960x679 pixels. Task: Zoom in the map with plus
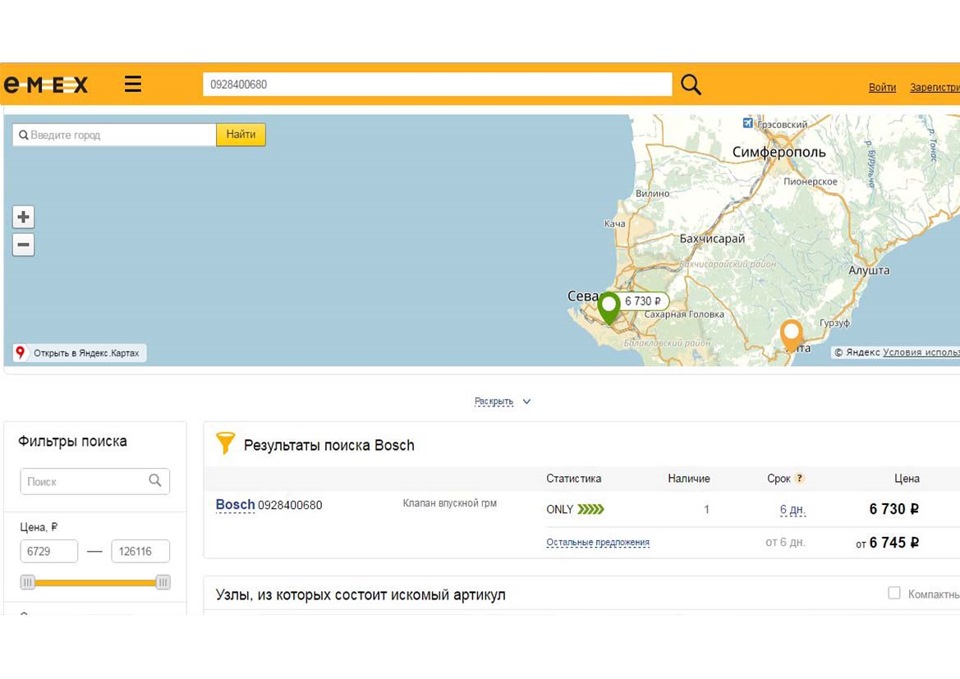click(23, 217)
